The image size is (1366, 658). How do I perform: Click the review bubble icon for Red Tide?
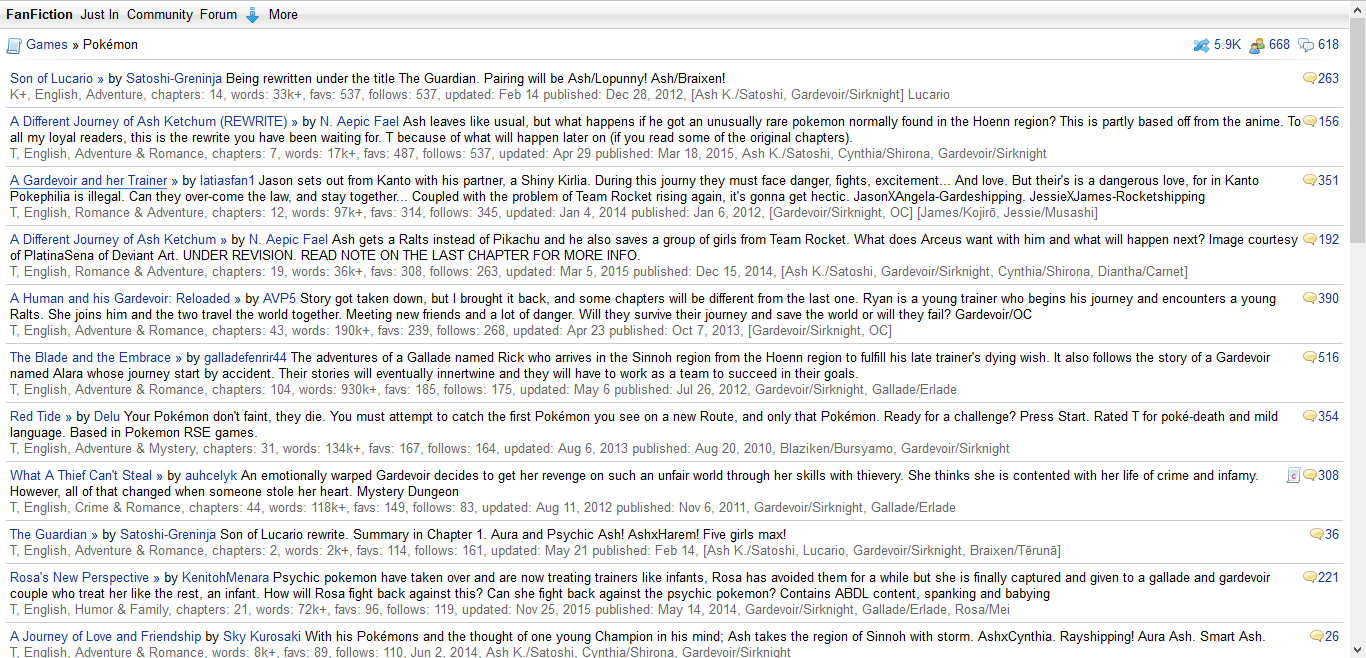pos(1310,416)
